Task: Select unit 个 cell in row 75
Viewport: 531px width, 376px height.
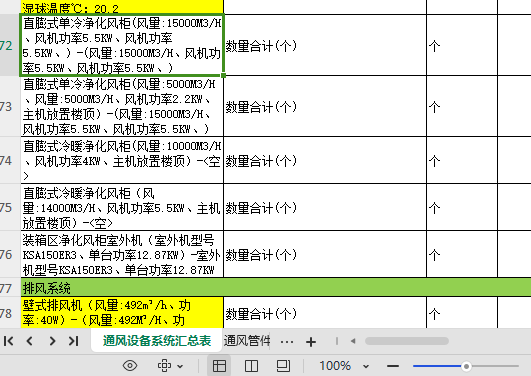Action: (462, 207)
